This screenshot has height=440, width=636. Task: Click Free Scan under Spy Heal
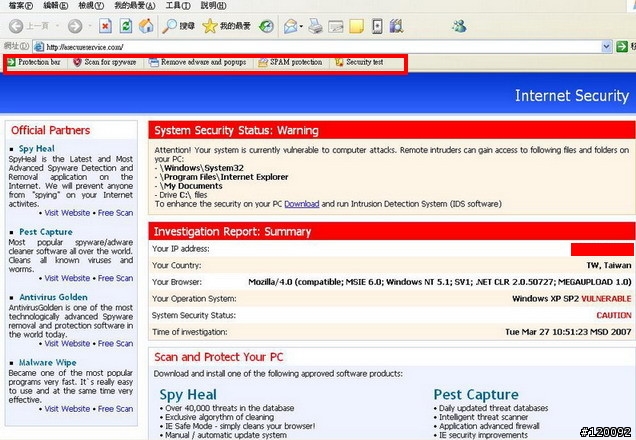116,213
